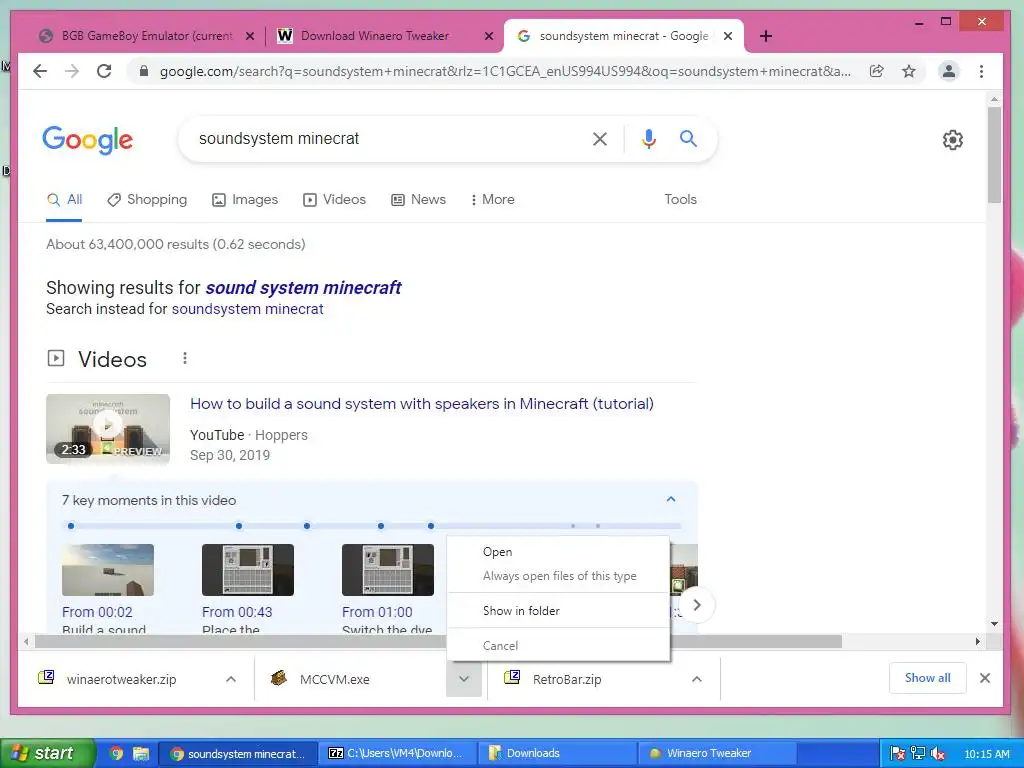Open the From 00:02 moment thumbnail

coord(108,570)
